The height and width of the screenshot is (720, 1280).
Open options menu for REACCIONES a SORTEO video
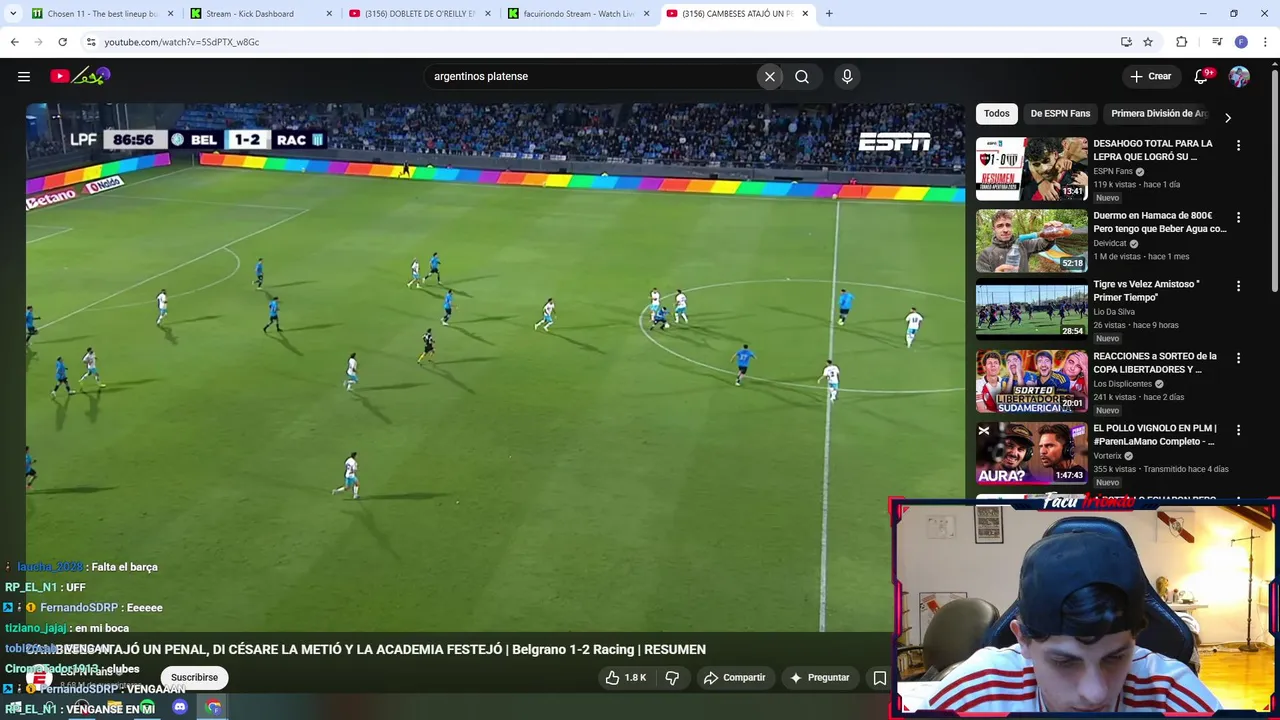1238,358
